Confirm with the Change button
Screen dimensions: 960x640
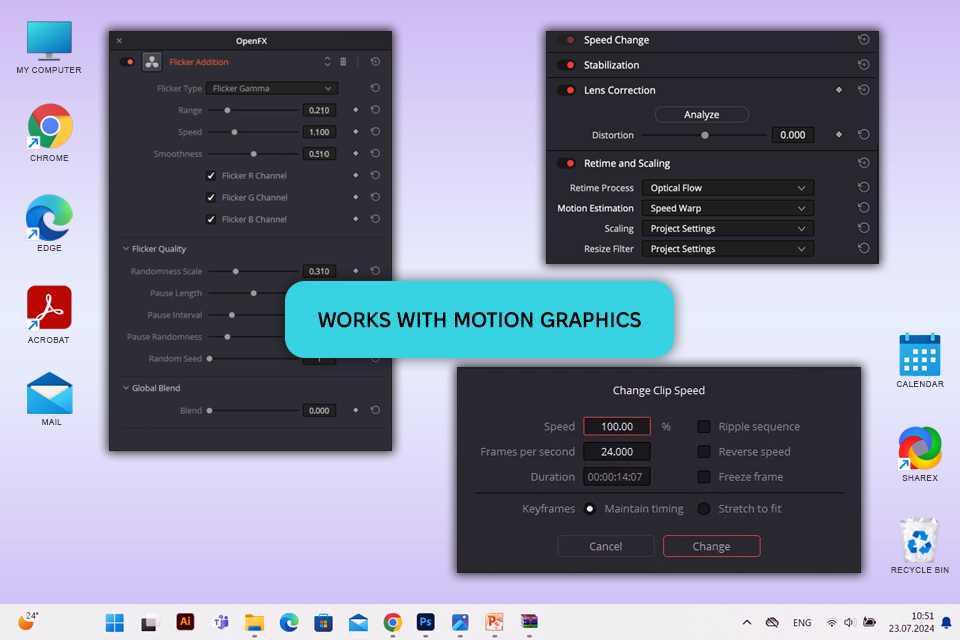click(x=711, y=546)
